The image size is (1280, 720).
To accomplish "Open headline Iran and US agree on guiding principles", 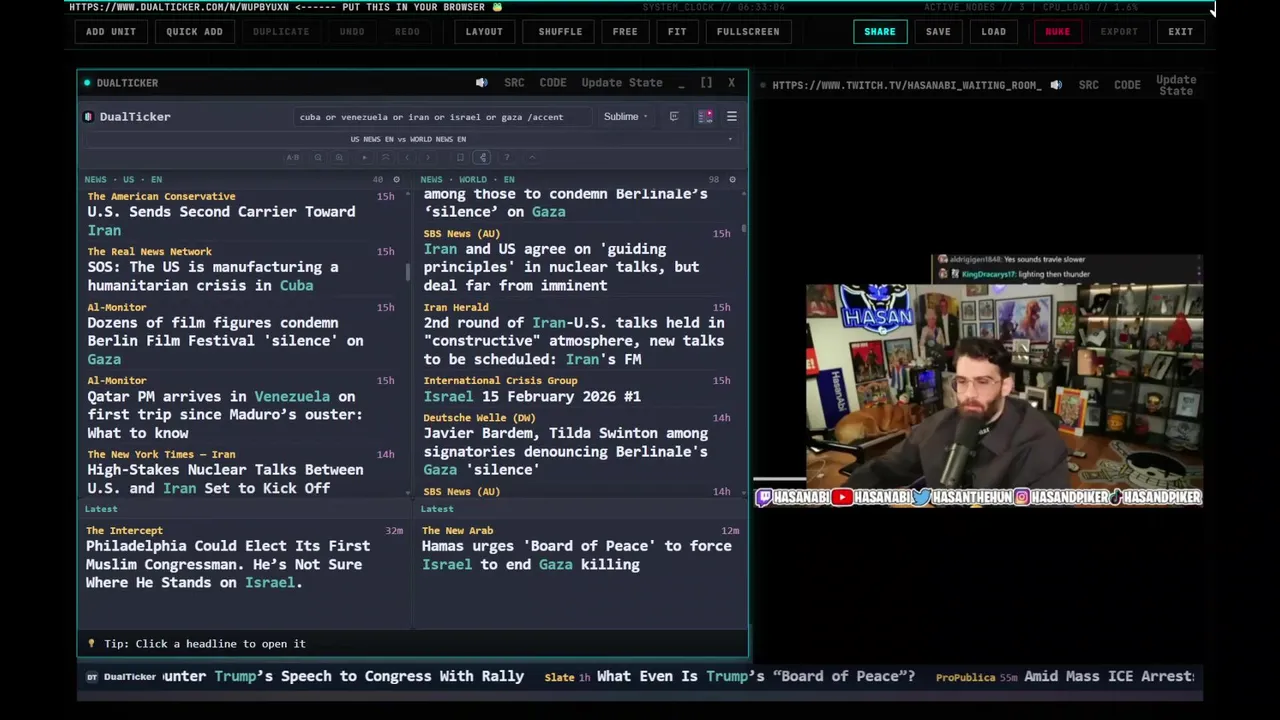I will coord(561,267).
